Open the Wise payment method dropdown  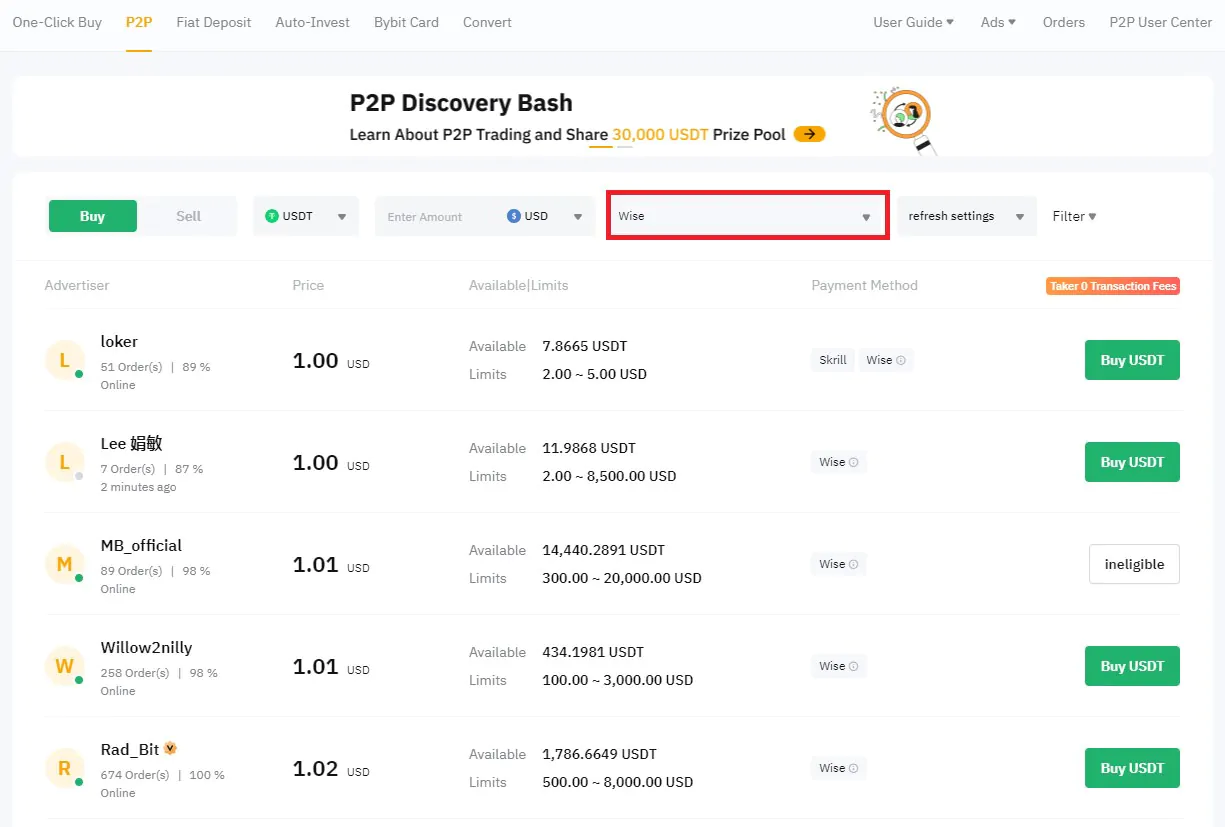coord(746,216)
